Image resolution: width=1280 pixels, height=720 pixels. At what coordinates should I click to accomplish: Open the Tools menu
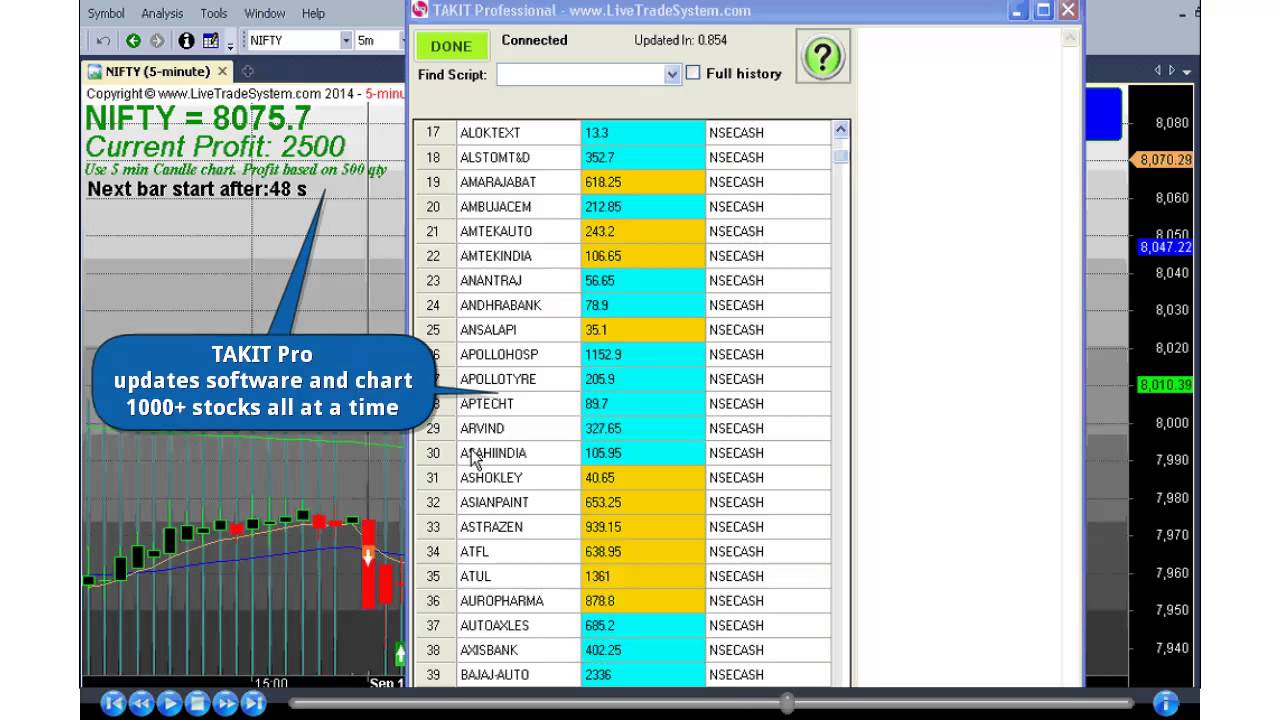pyautogui.click(x=214, y=13)
